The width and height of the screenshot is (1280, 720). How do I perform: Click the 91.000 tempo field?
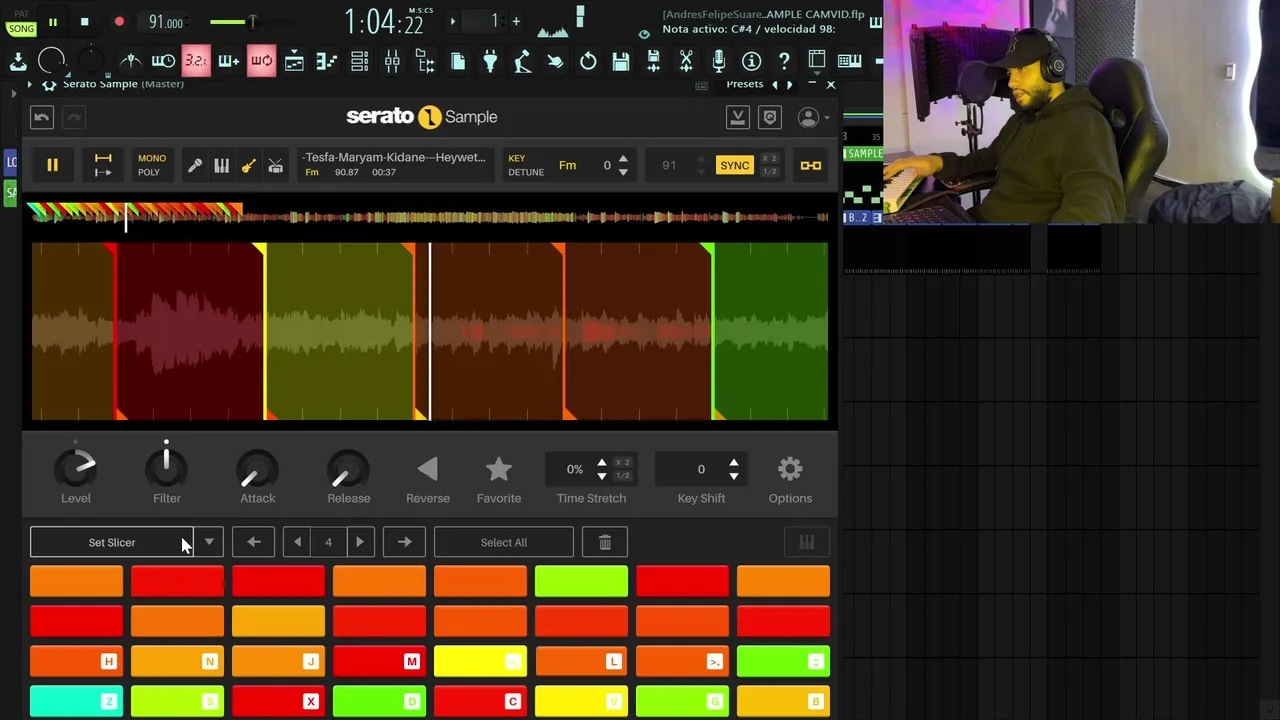pos(166,22)
